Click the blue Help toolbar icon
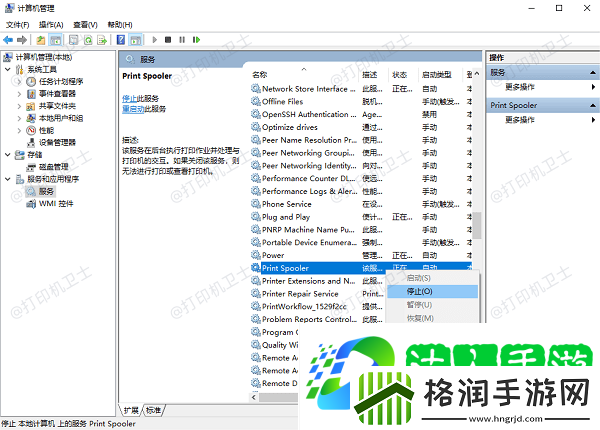This screenshot has width=600, height=430. click(x=121, y=40)
